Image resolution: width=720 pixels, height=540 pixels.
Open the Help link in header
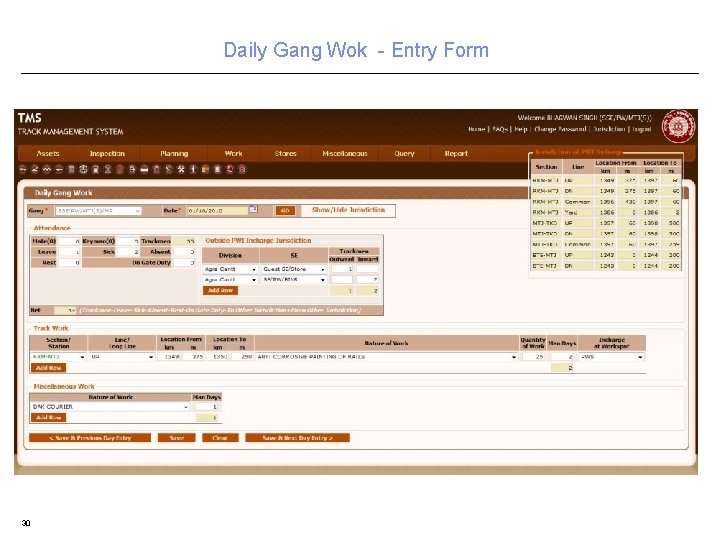521,129
